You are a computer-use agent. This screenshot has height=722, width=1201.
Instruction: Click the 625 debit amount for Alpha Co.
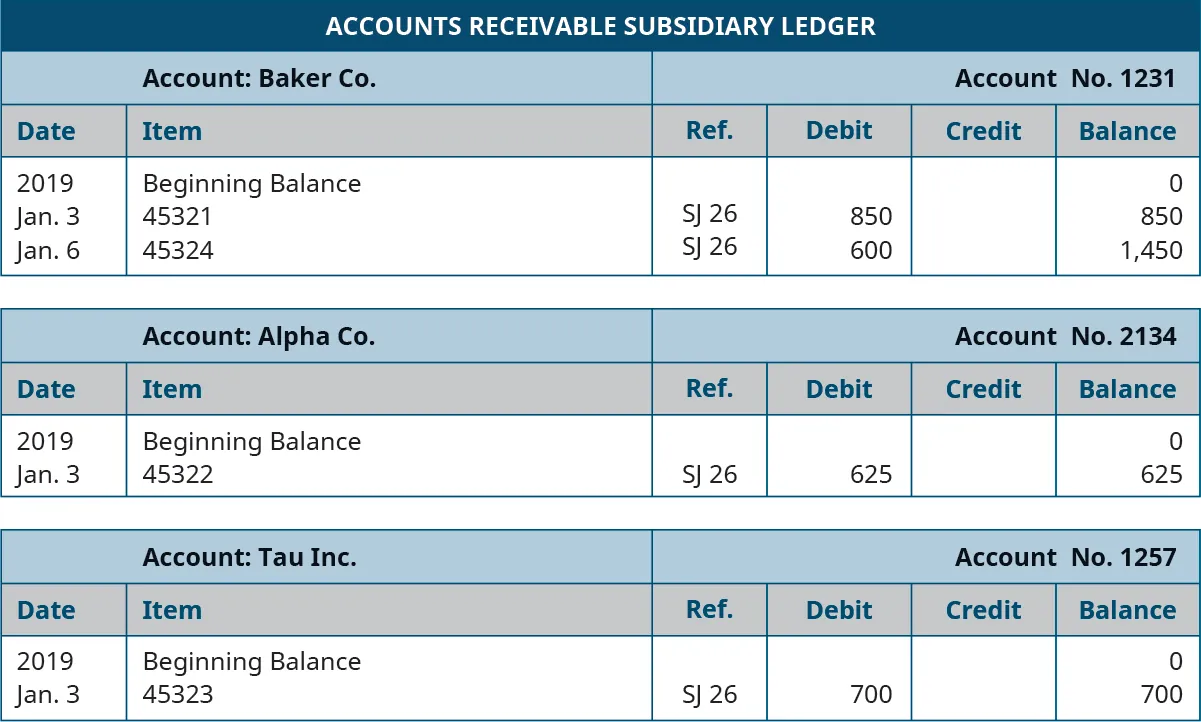click(x=870, y=474)
